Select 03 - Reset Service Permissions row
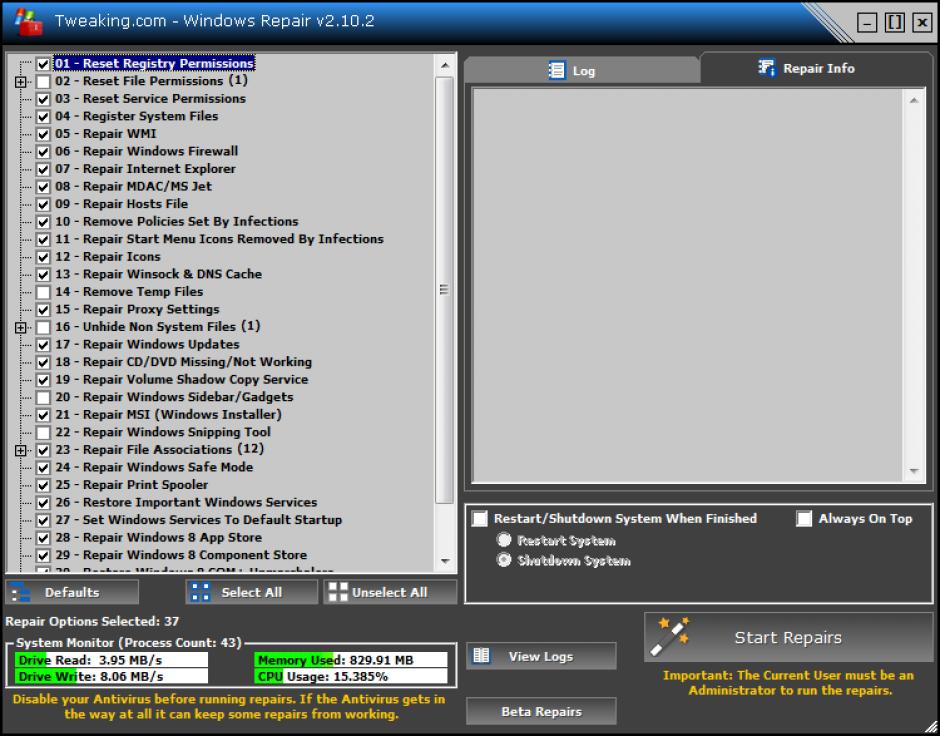Viewport: 940px width, 736px height. coord(150,98)
